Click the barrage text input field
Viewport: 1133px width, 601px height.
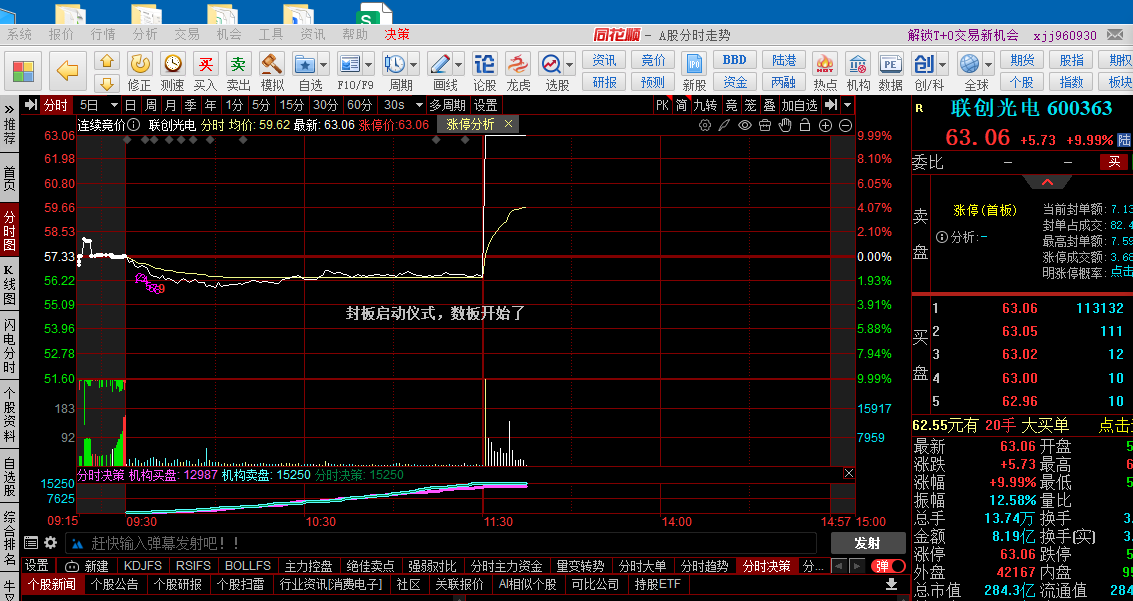(441, 543)
